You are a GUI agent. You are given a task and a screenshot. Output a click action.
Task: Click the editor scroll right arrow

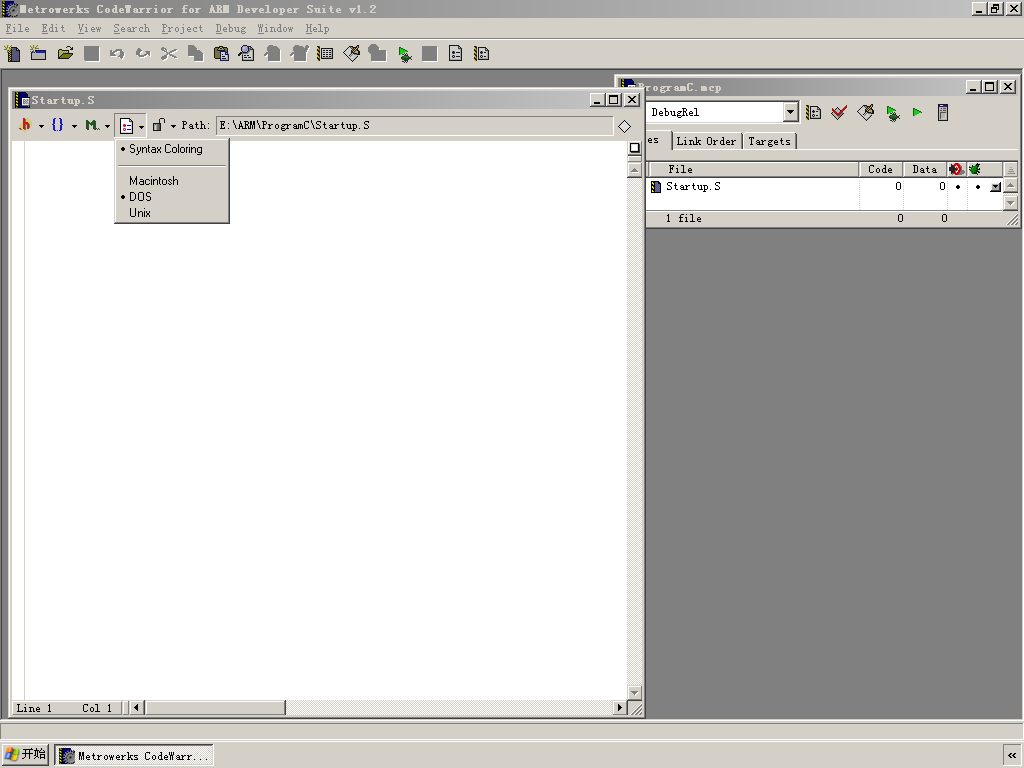[x=620, y=708]
